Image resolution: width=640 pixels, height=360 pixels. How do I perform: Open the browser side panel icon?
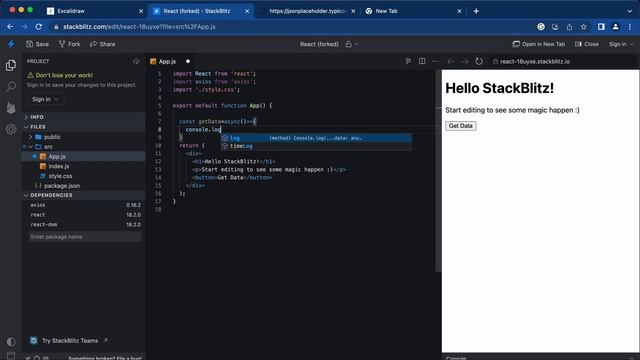click(601, 27)
